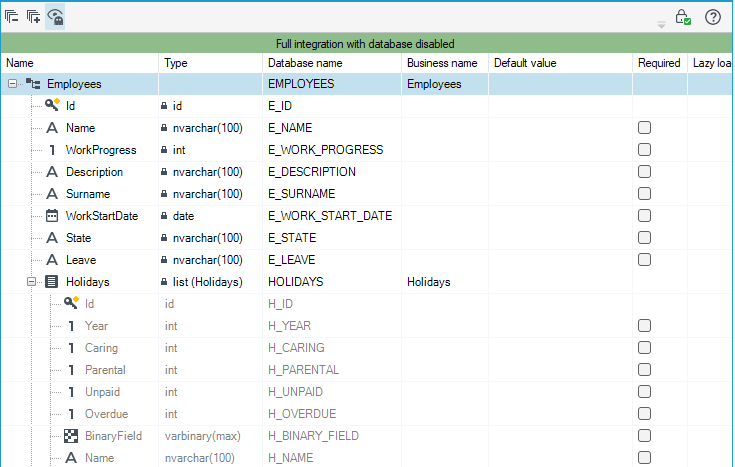The width and height of the screenshot is (735, 467).
Task: Click the Employees structure icon
Action: (33, 84)
